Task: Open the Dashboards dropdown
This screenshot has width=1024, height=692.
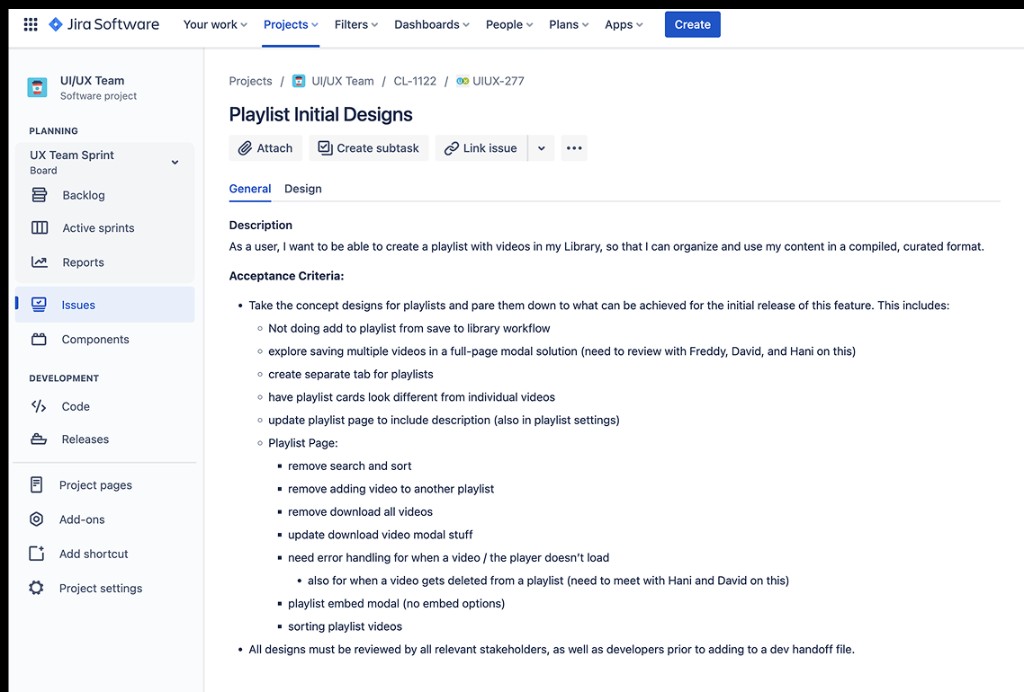Action: (x=430, y=24)
